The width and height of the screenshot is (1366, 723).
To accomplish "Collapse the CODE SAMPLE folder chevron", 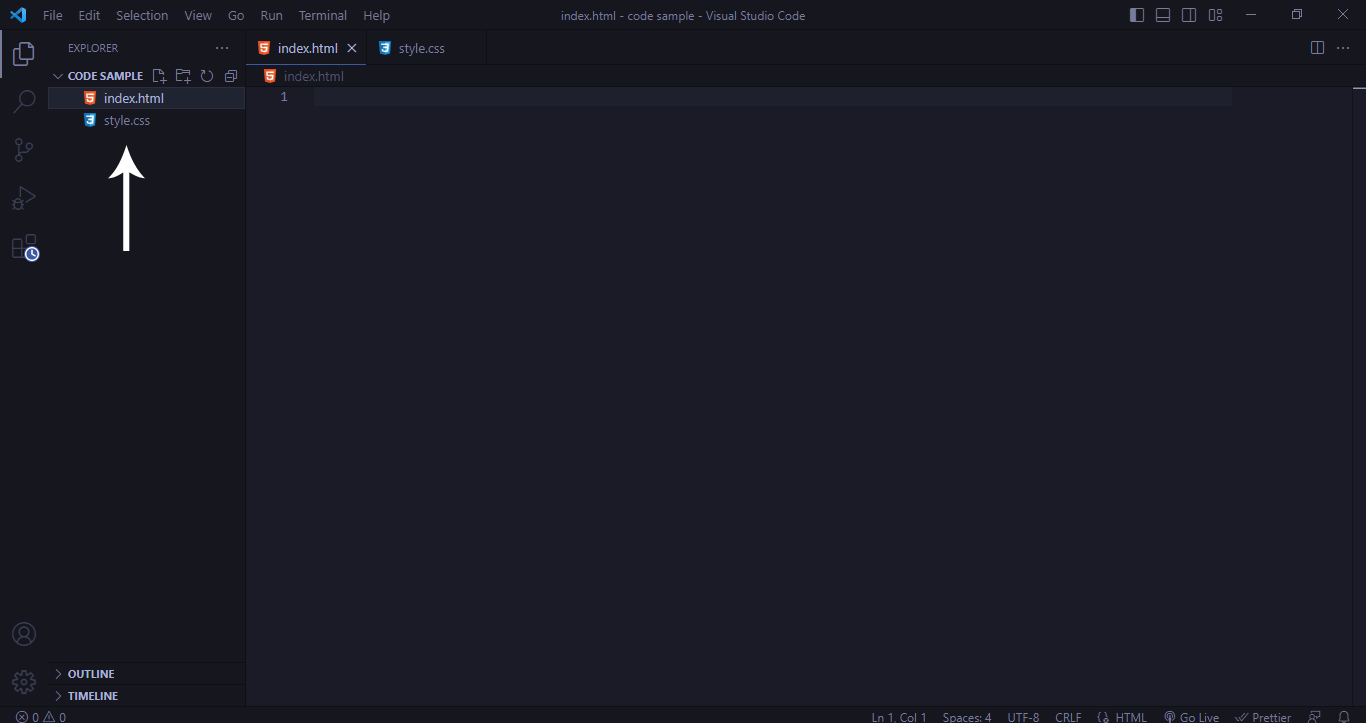I will pos(58,75).
